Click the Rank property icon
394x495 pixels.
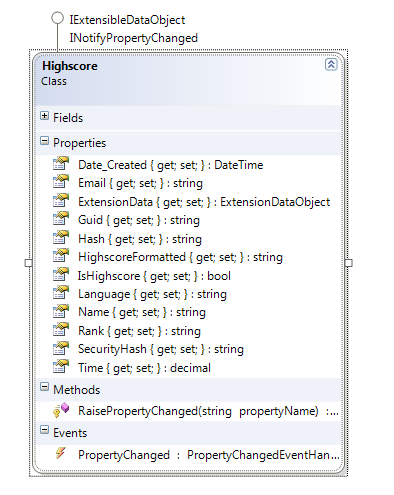[61, 329]
